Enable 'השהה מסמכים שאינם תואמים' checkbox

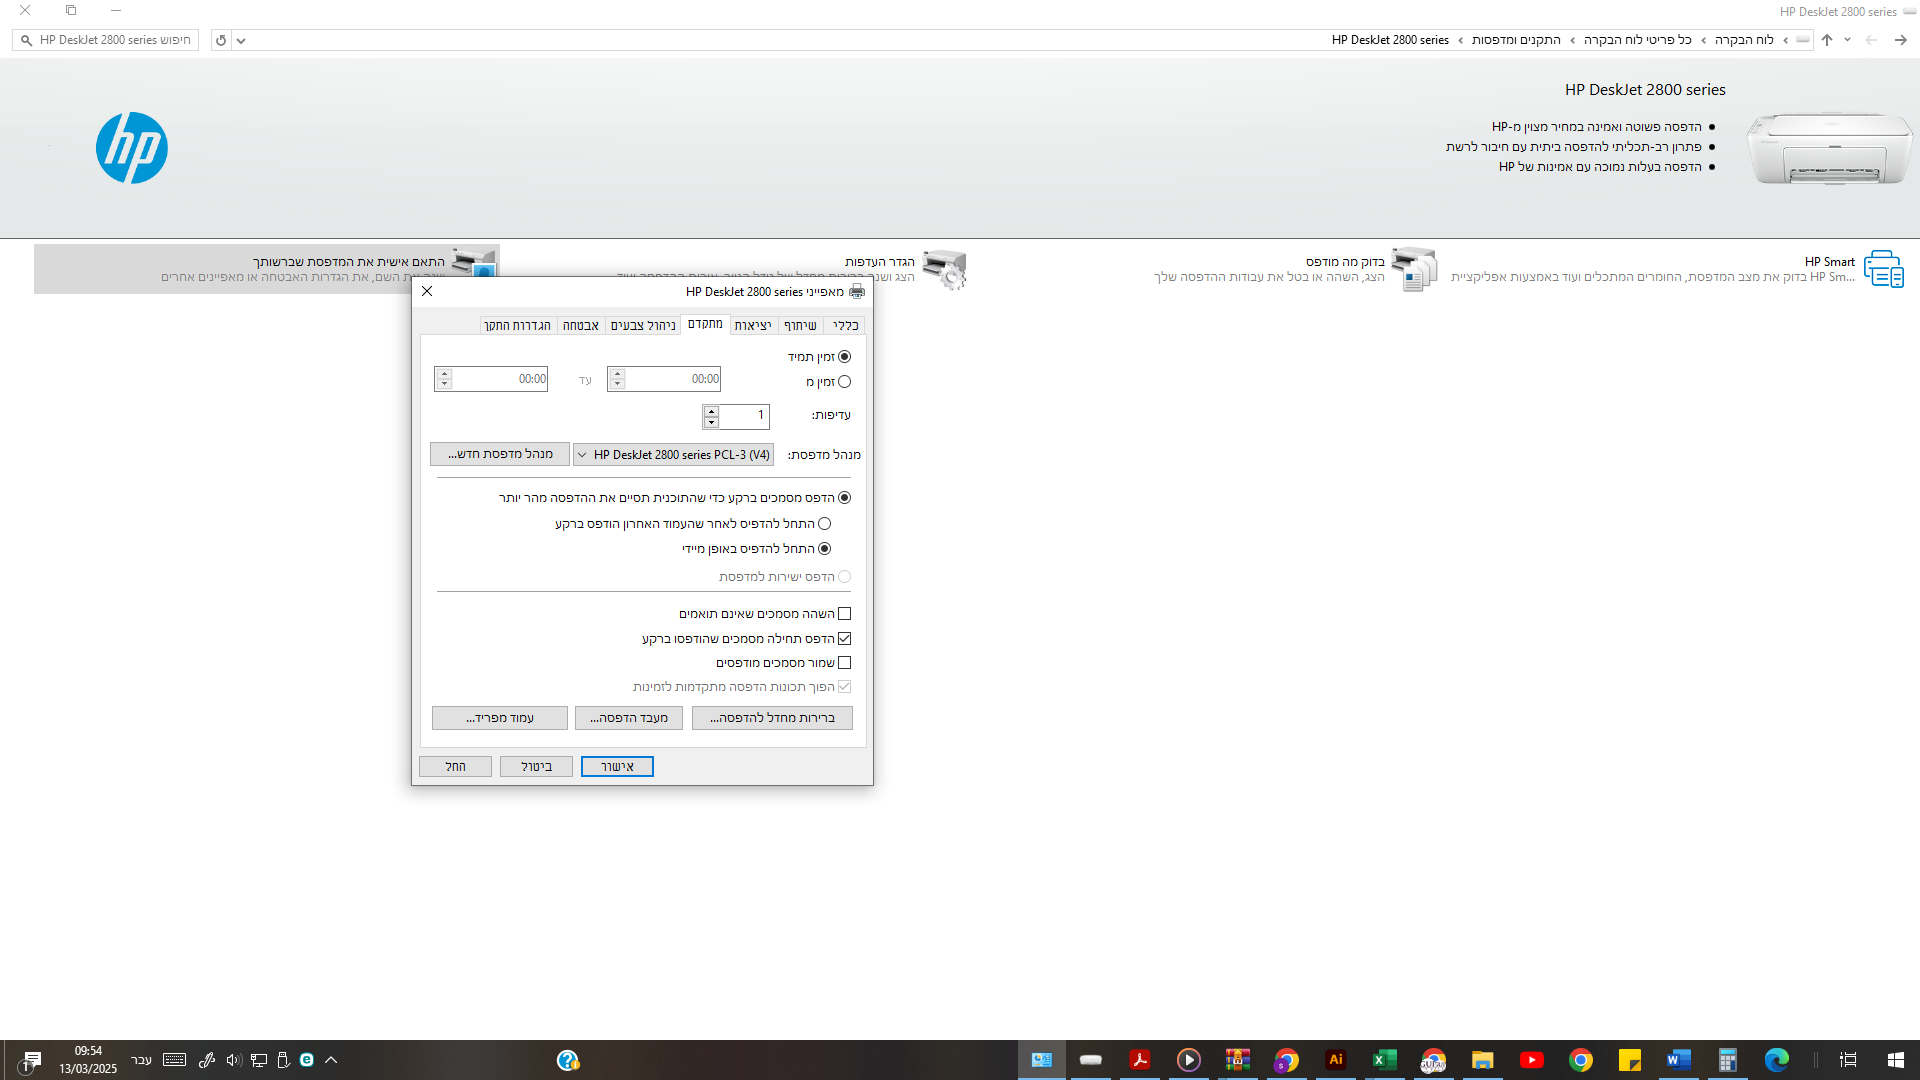coord(845,614)
